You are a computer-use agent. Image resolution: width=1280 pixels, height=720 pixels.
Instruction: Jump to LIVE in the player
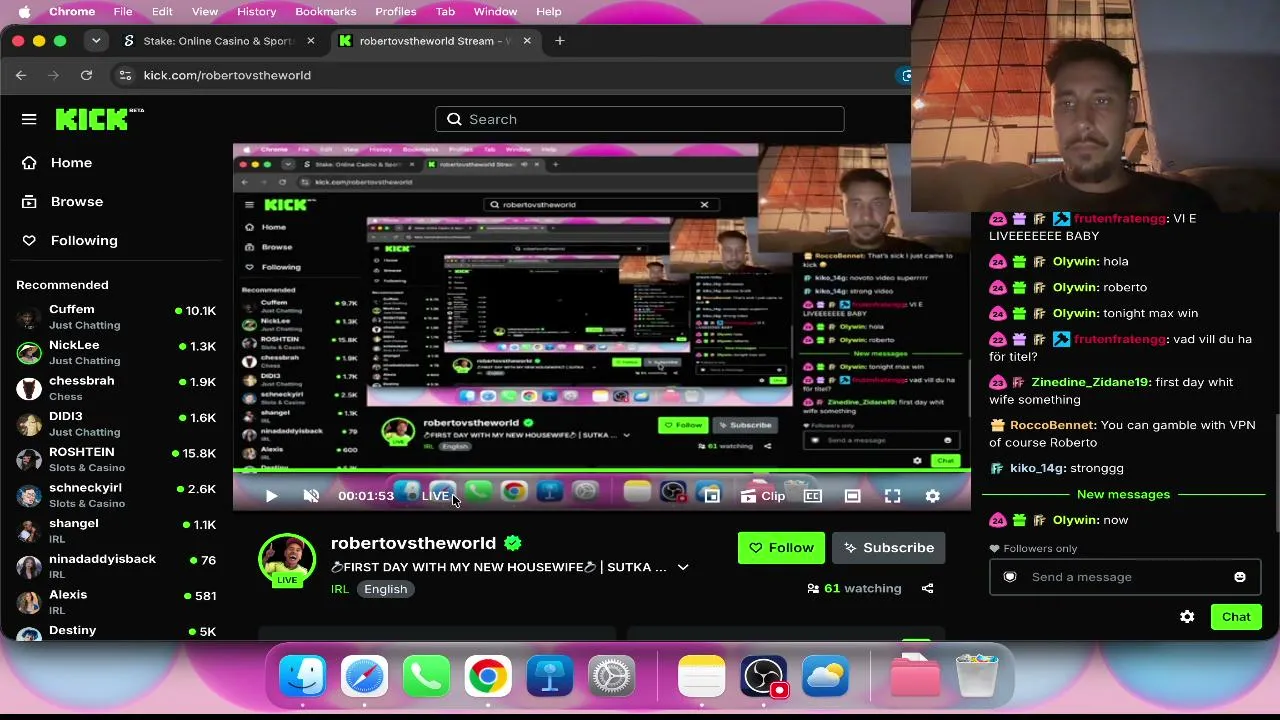coord(435,496)
